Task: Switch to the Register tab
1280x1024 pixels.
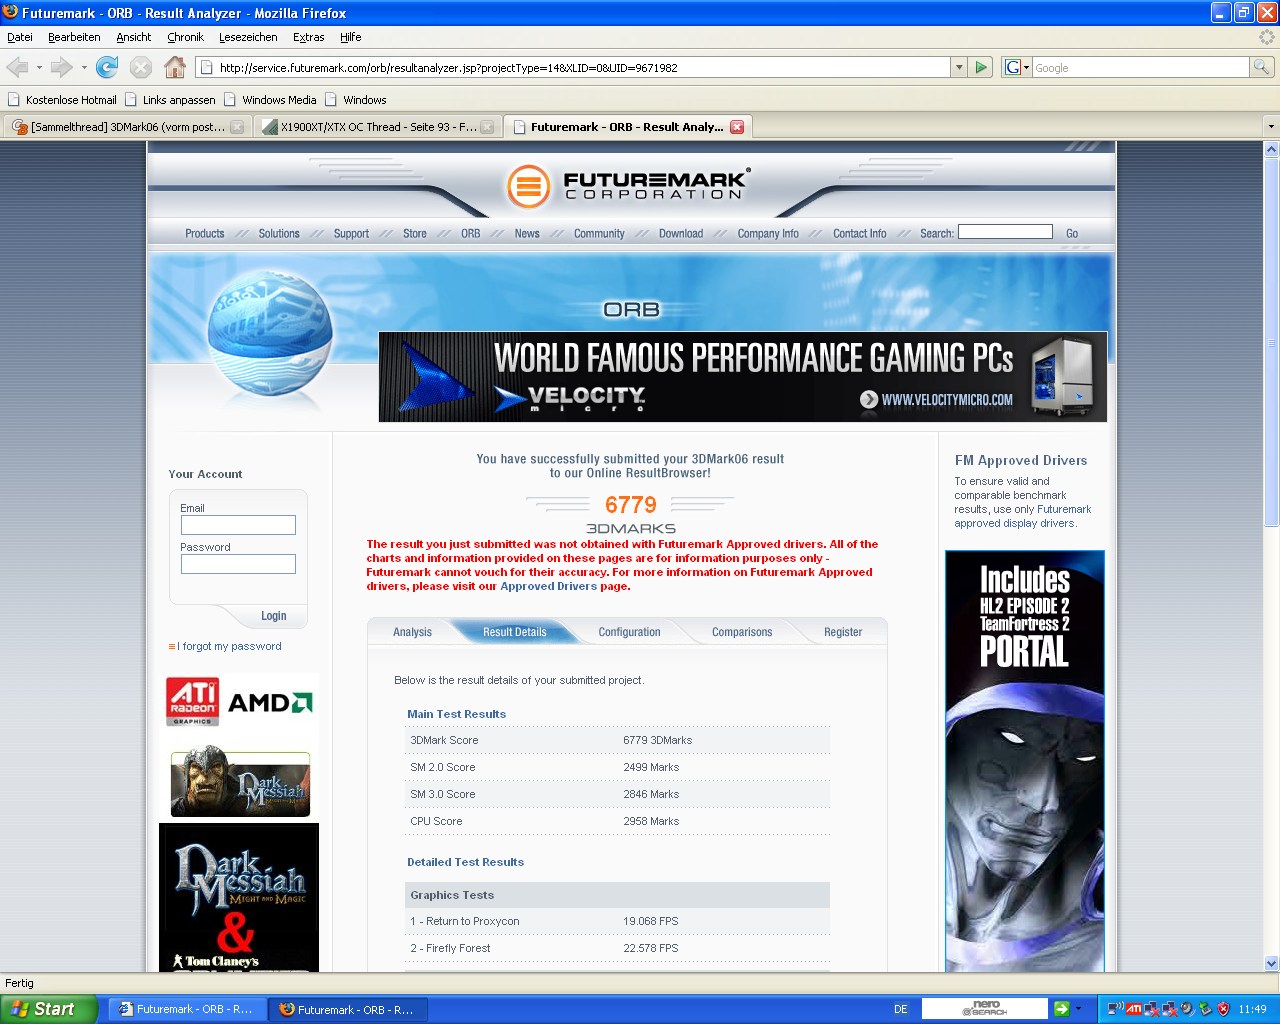Action: coord(843,632)
